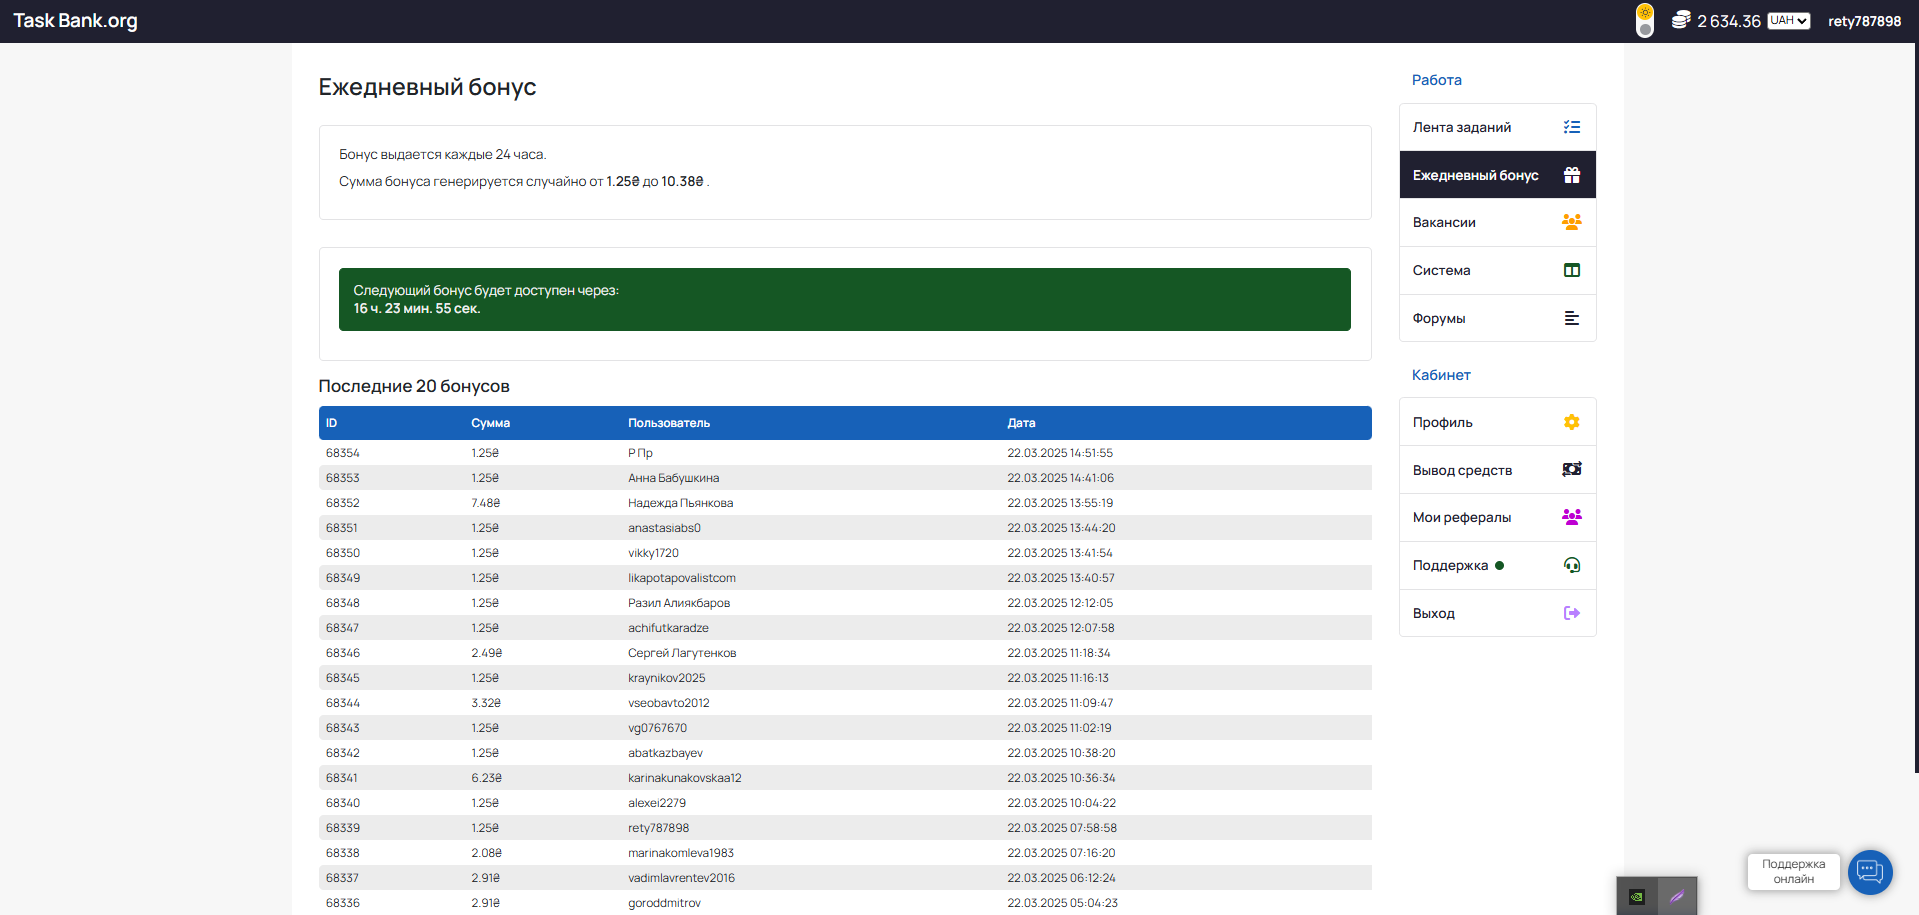Click user vg0767670 in table
Viewport: 1919px width, 915px height.
[x=657, y=728]
